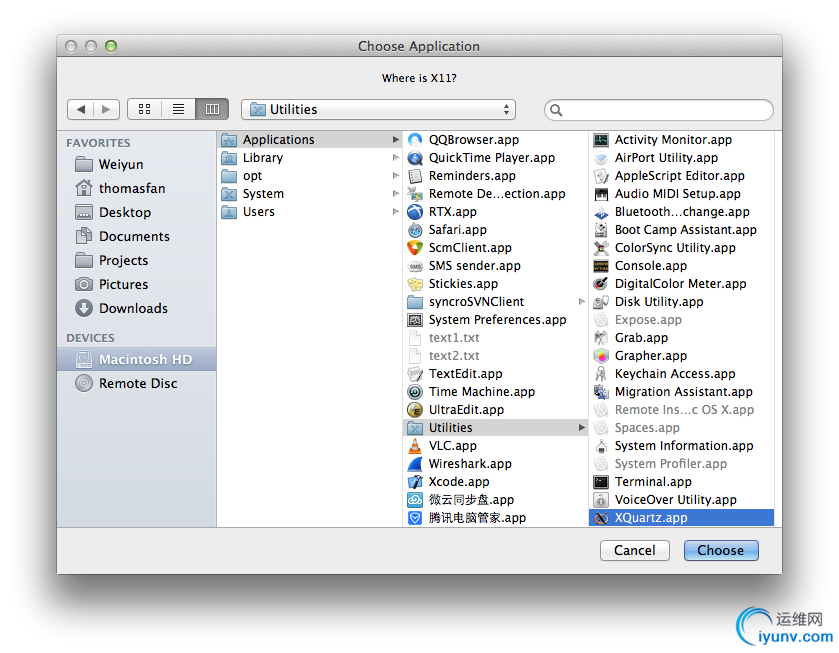Select Reminders.app in the list
Image resolution: width=839 pixels, height=653 pixels.
click(495, 176)
